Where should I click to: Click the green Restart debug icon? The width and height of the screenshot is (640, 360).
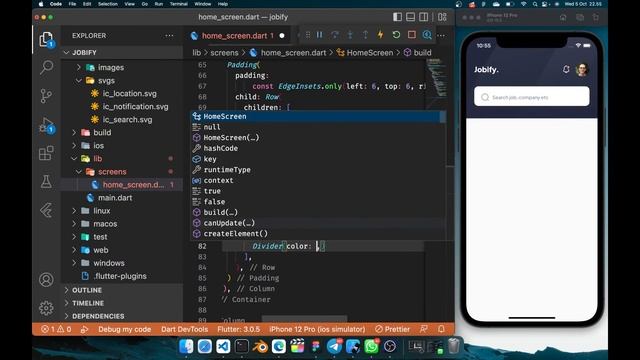(396, 35)
